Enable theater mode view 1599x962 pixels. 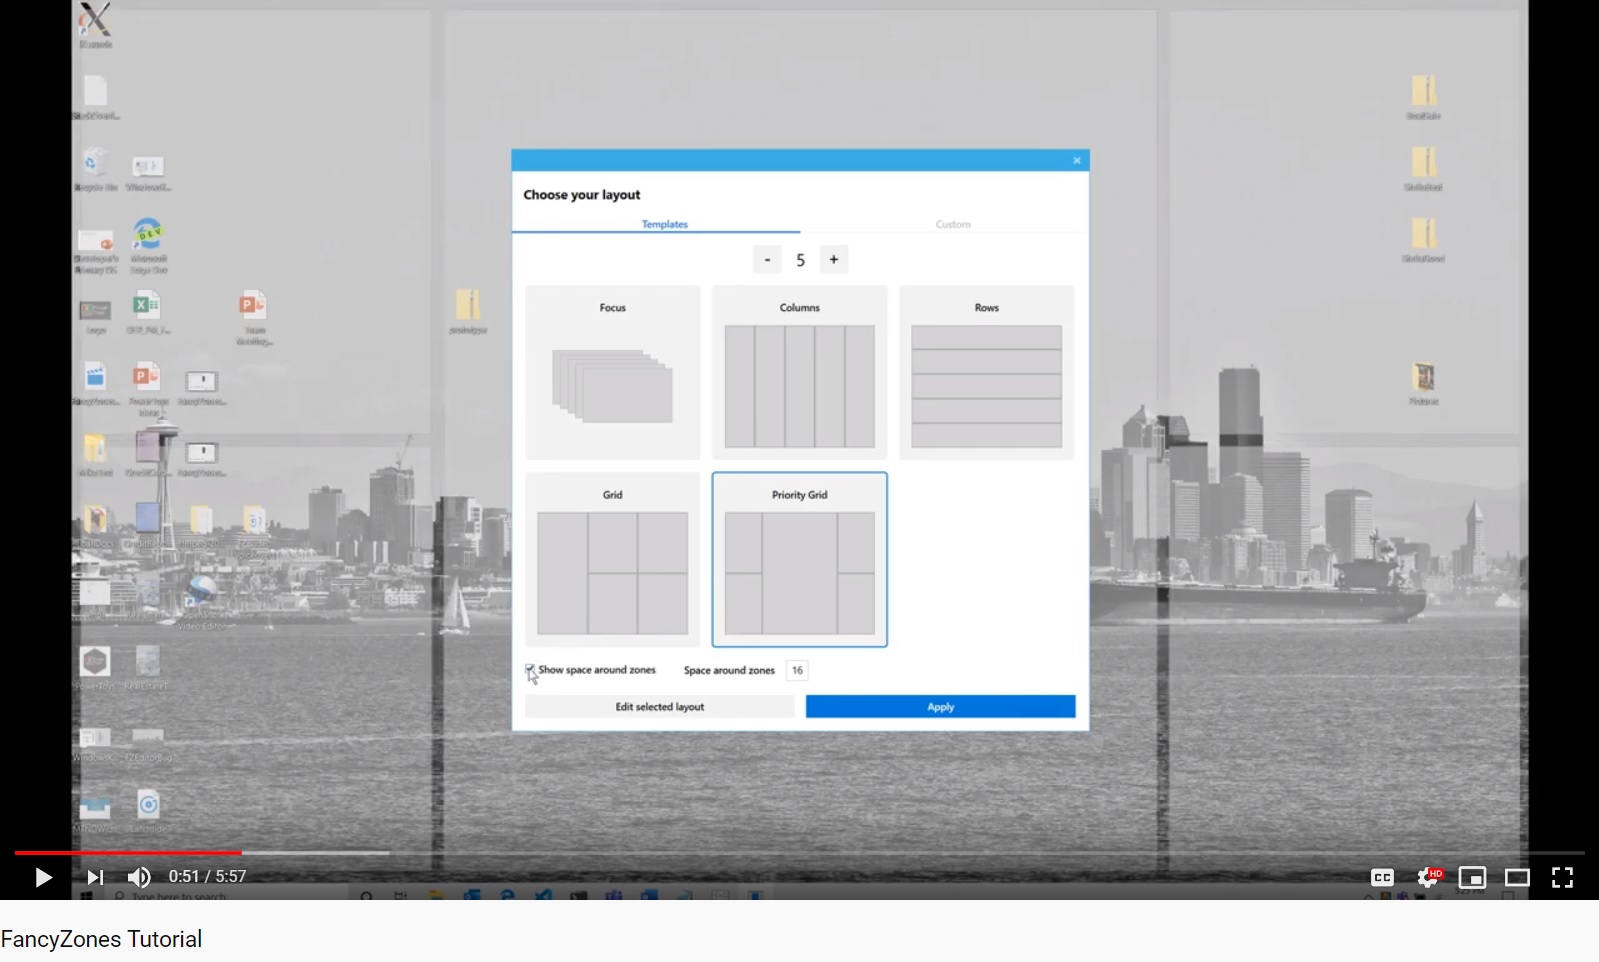(1517, 877)
